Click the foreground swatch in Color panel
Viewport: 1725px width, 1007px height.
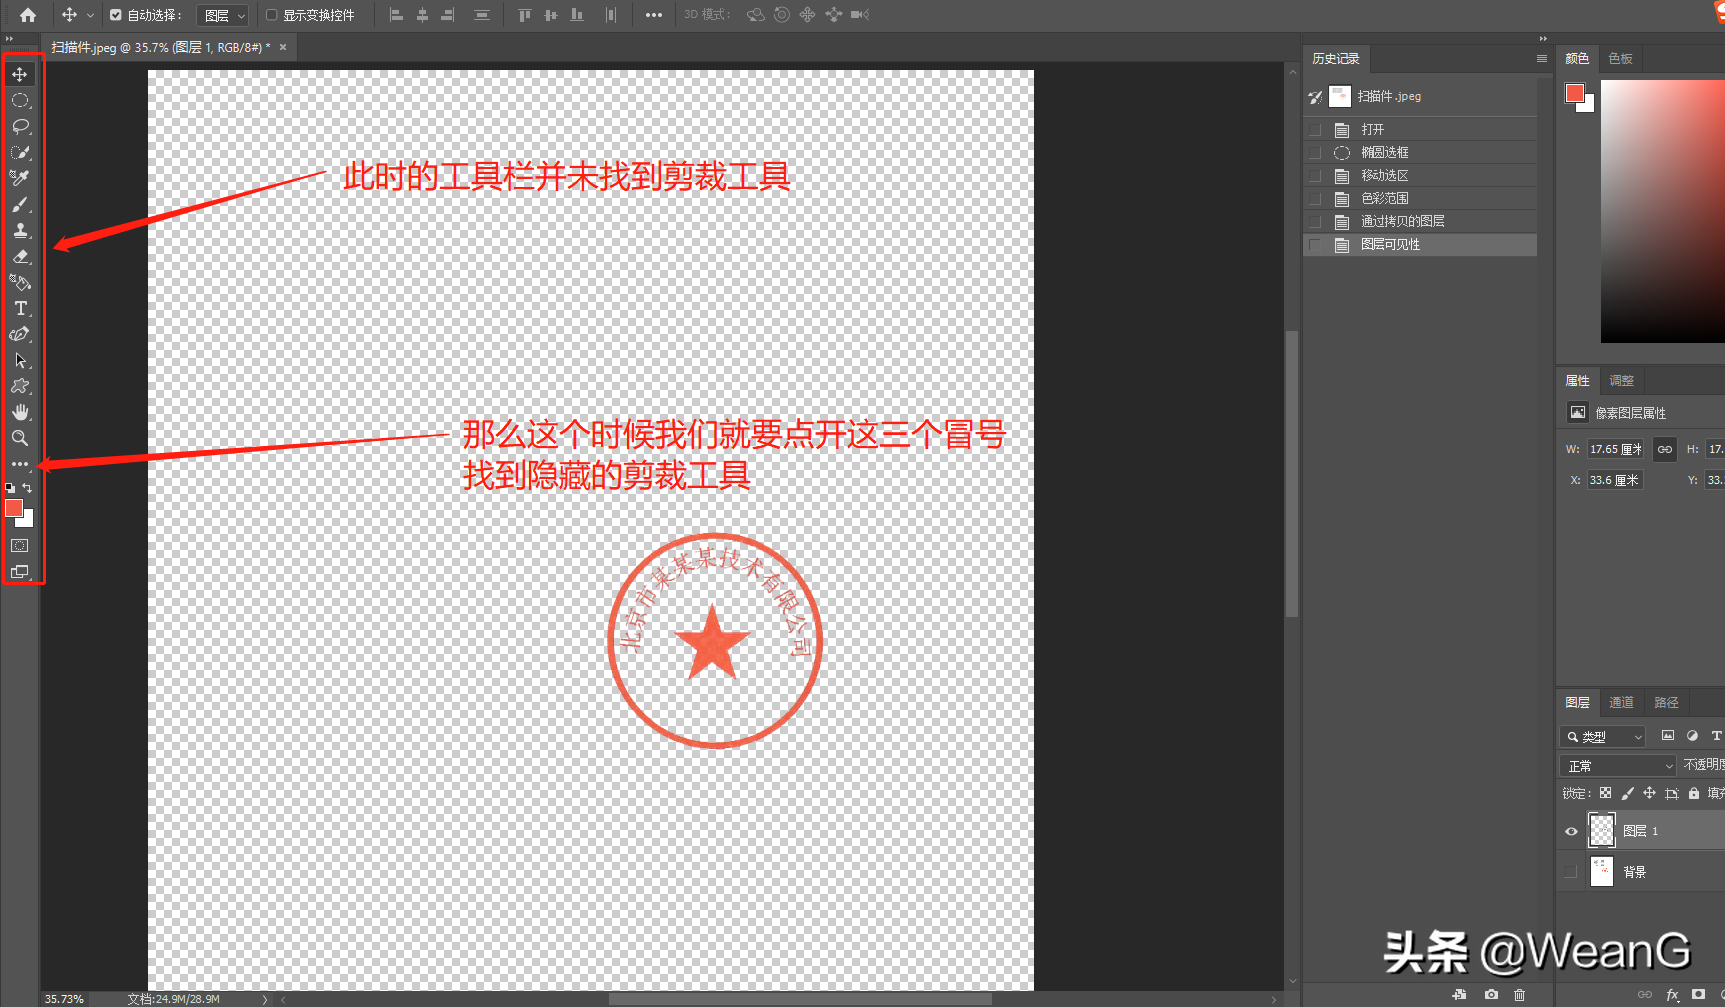1575,93
